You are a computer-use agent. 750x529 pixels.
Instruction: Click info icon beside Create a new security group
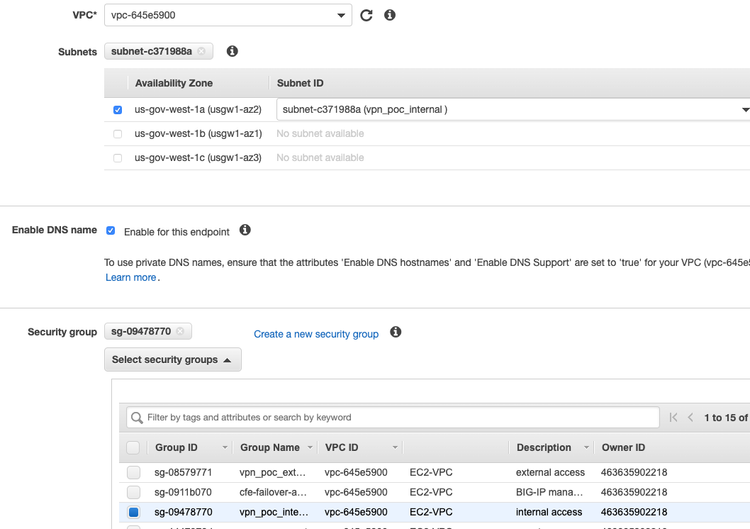395,332
